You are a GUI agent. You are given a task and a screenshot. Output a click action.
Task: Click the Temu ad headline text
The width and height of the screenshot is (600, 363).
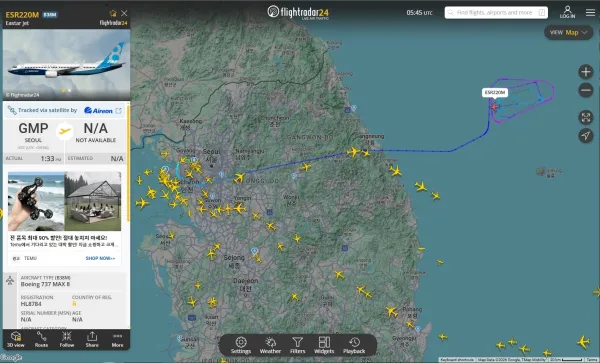pyautogui.click(x=58, y=238)
